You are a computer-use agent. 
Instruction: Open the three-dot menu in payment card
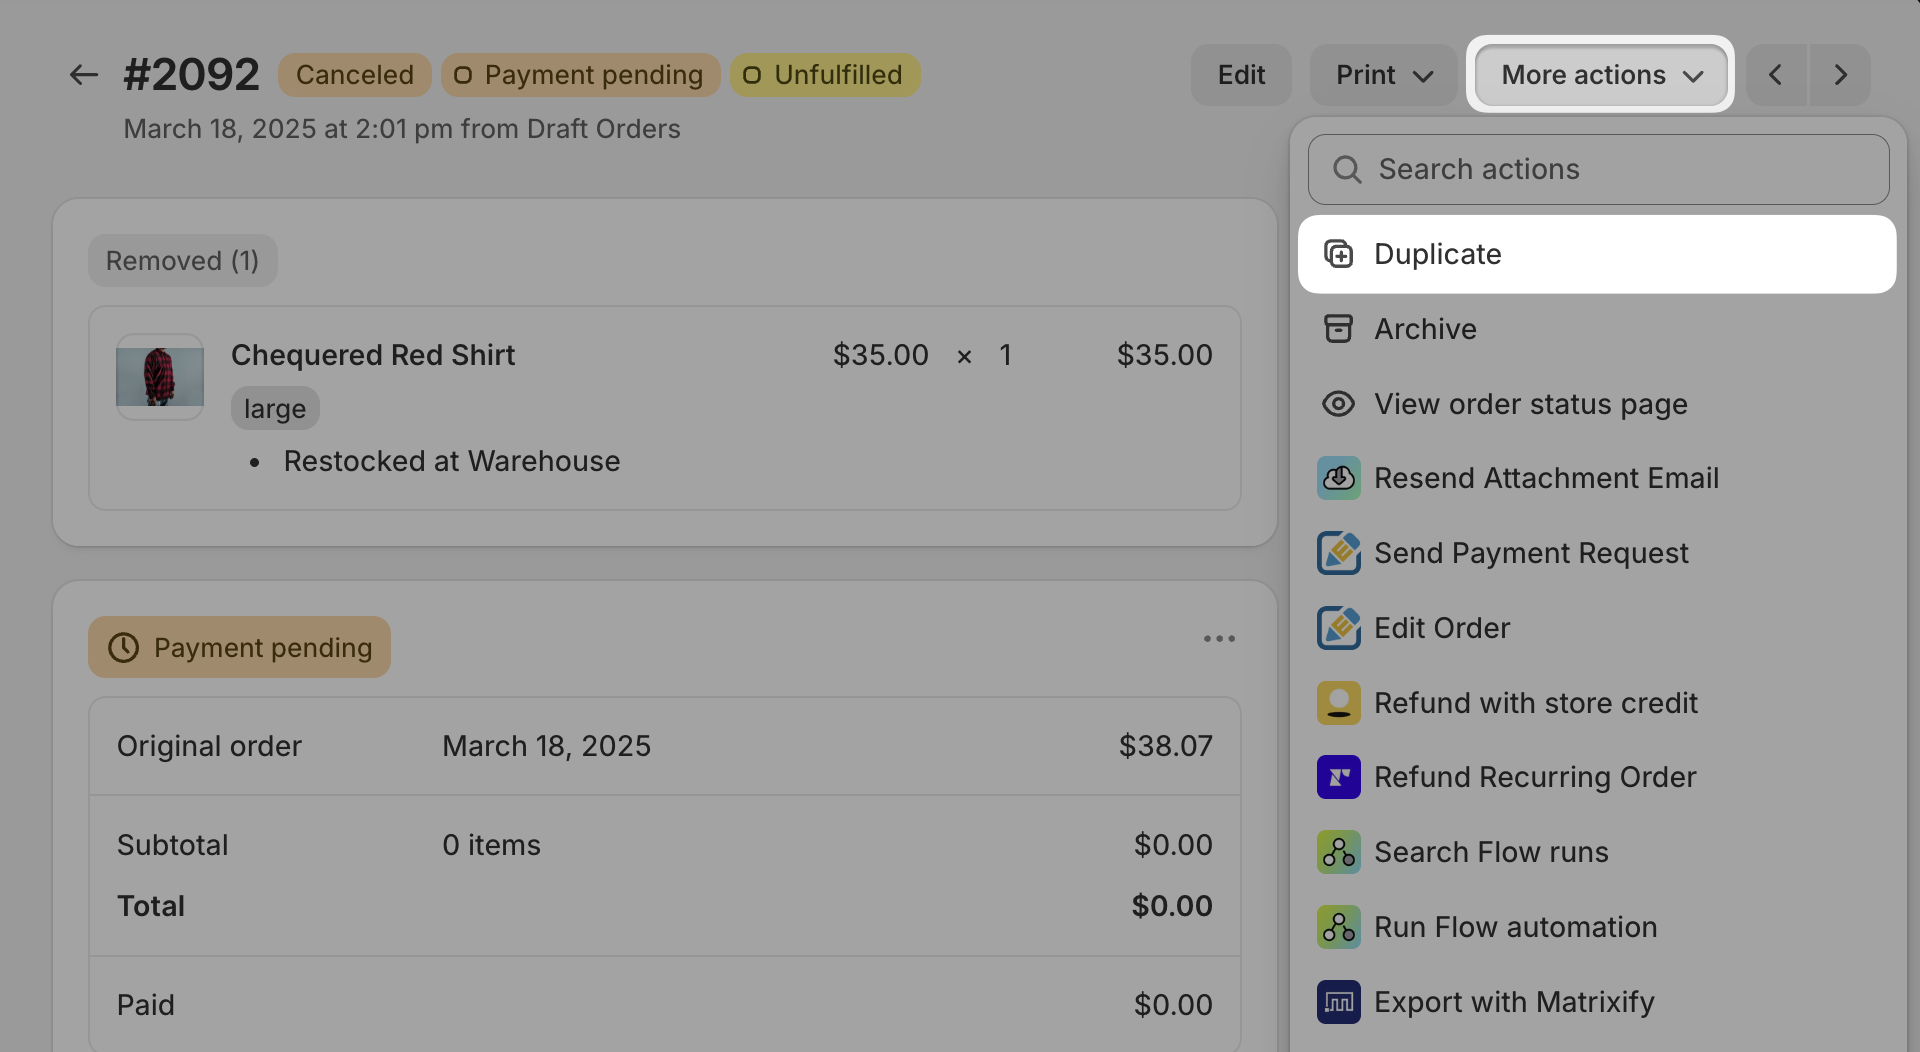point(1219,639)
